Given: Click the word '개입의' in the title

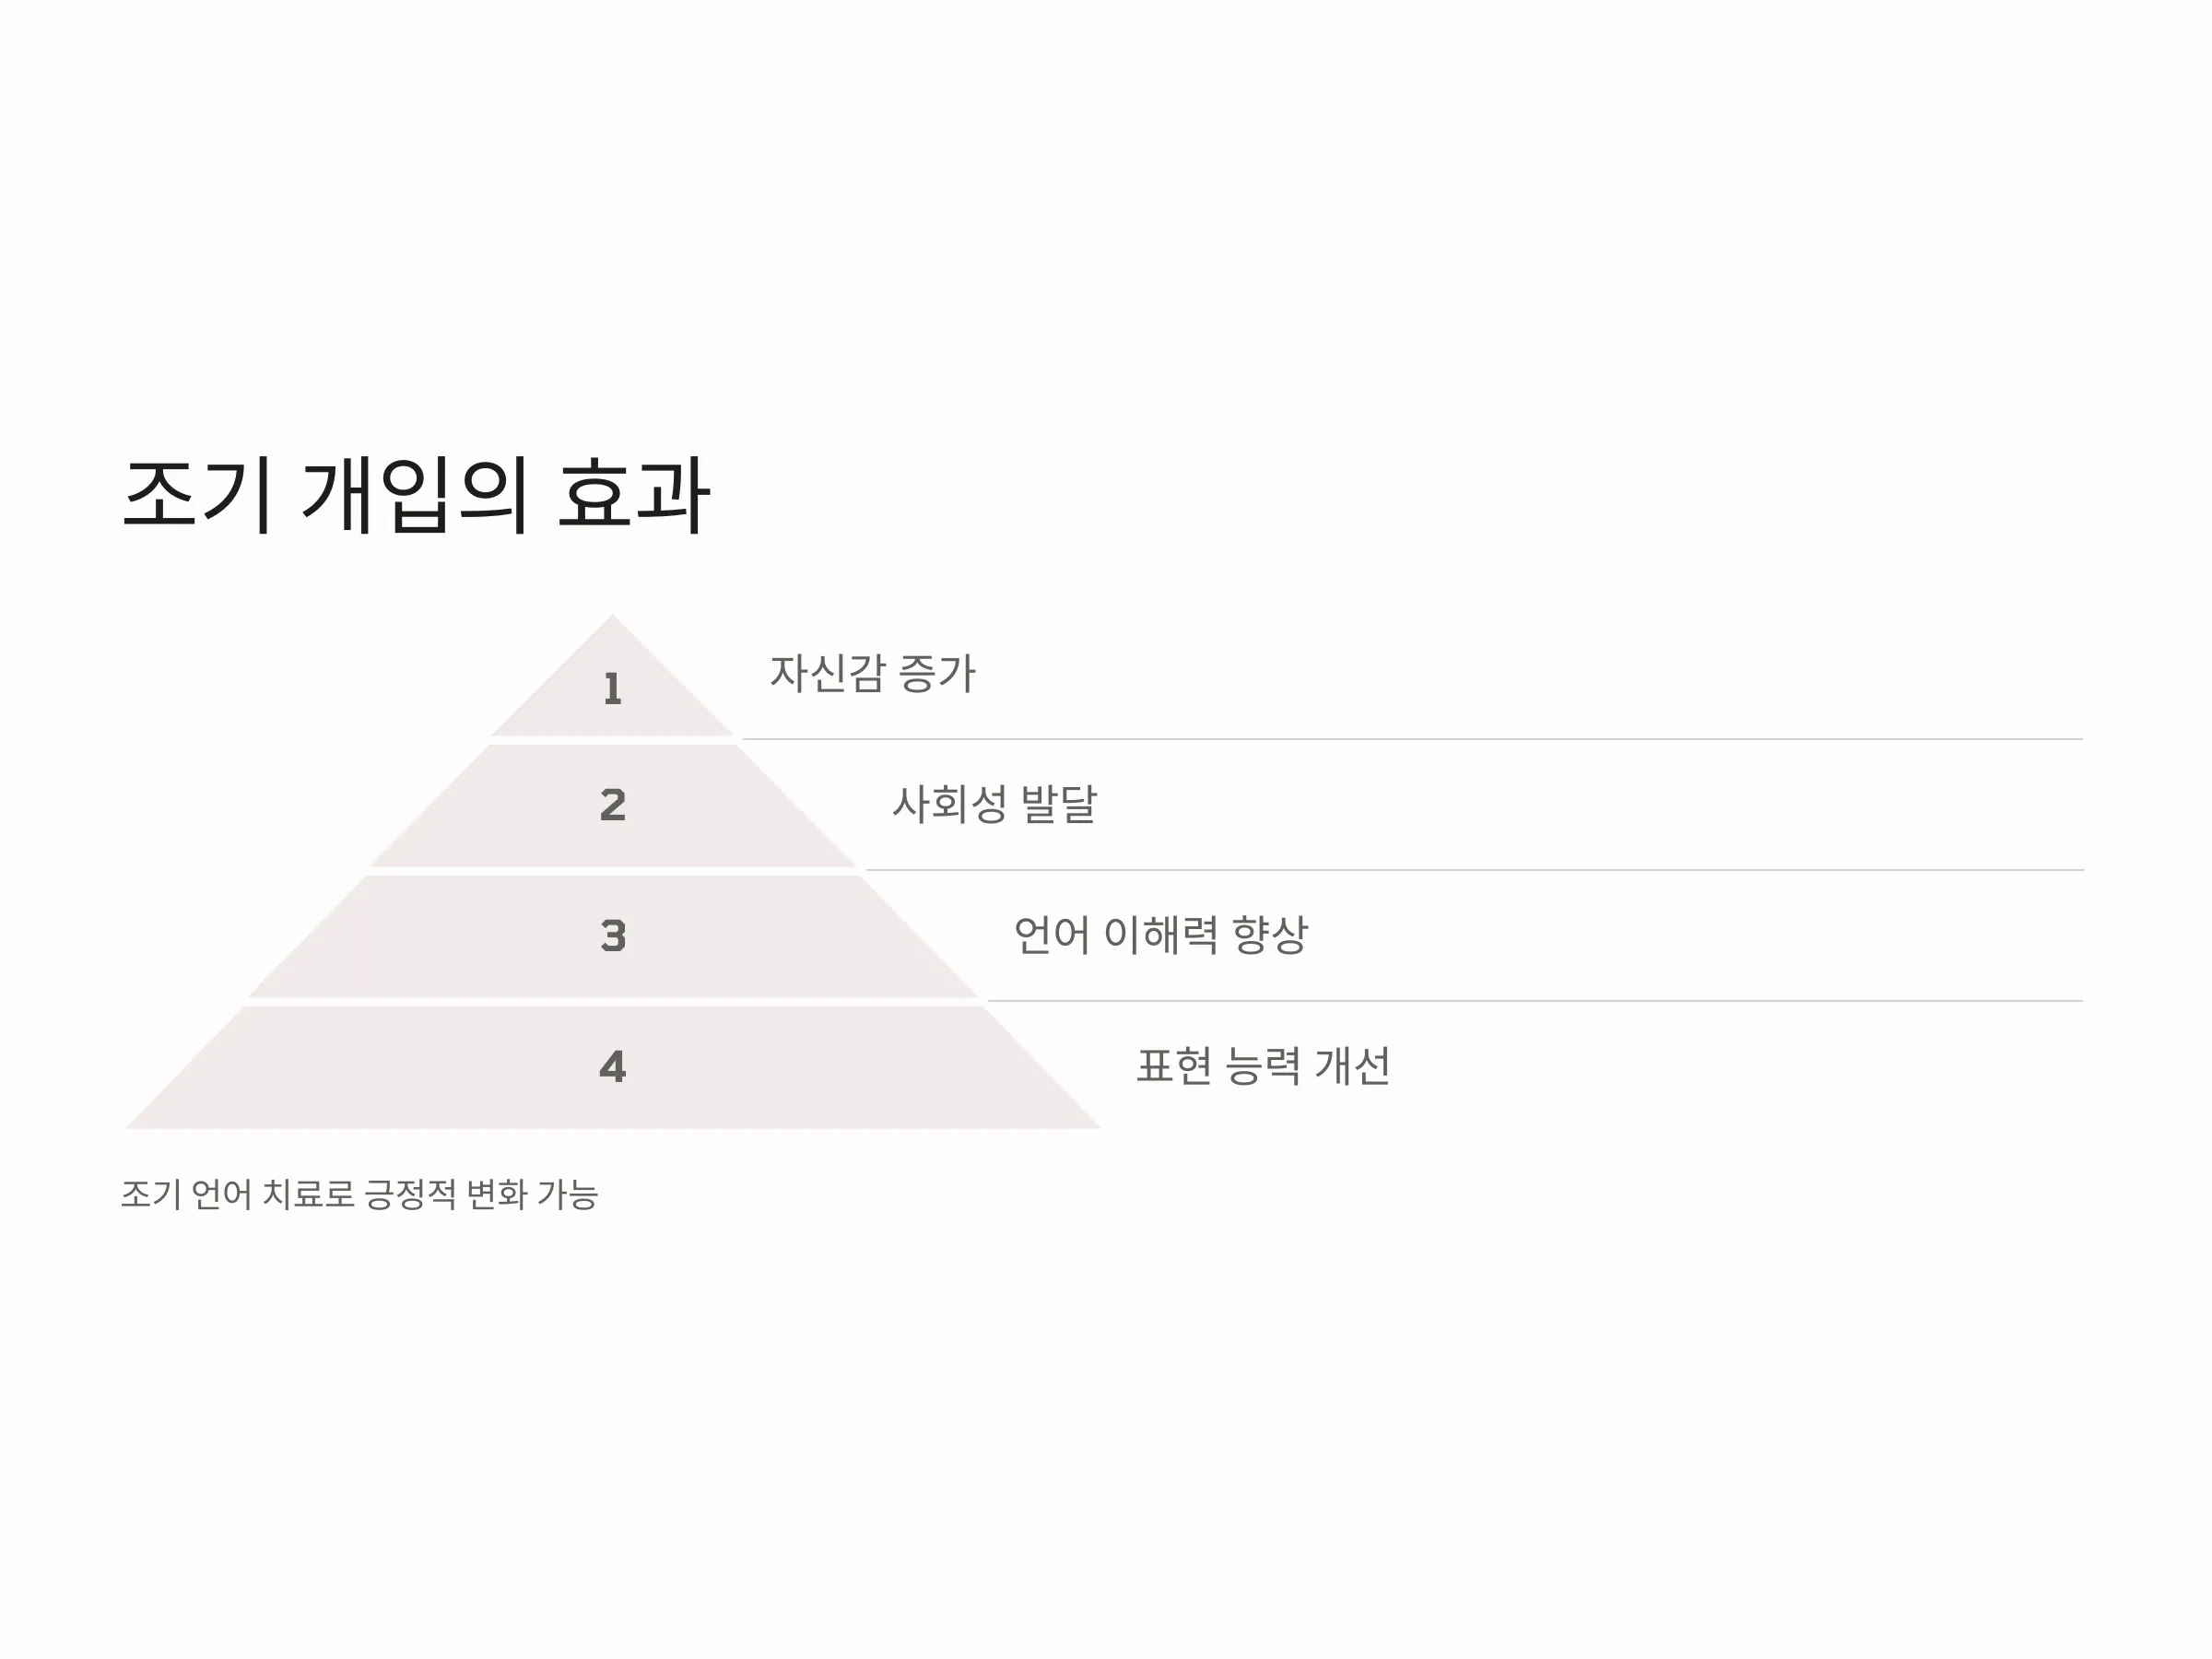Looking at the screenshot, I should (415, 495).
